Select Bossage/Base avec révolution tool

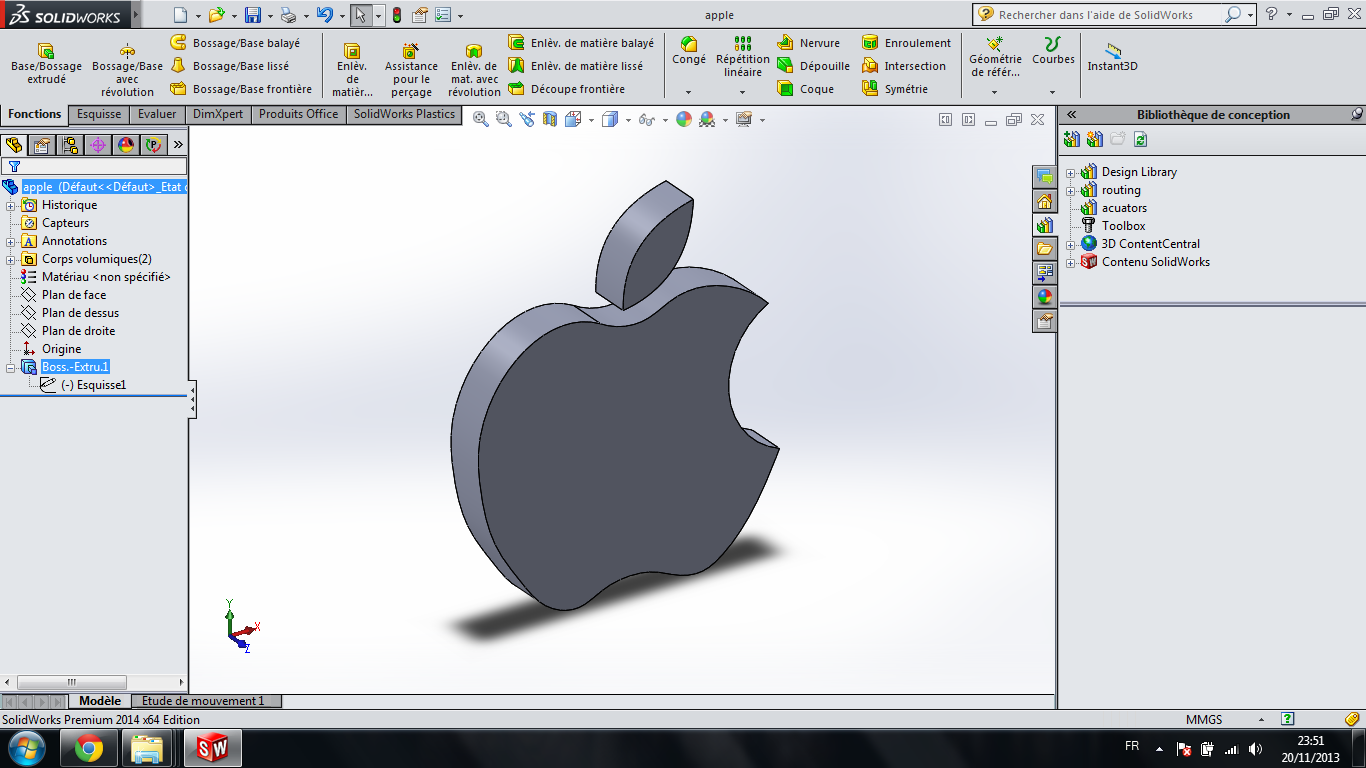point(127,69)
